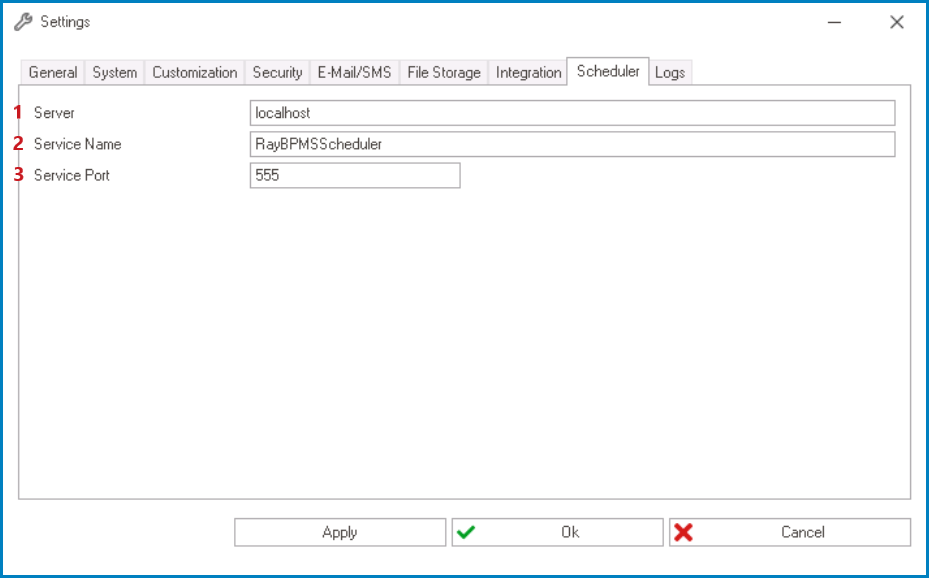929x578 pixels.
Task: Click the Service Port field showing 555
Action: [x=353, y=176]
